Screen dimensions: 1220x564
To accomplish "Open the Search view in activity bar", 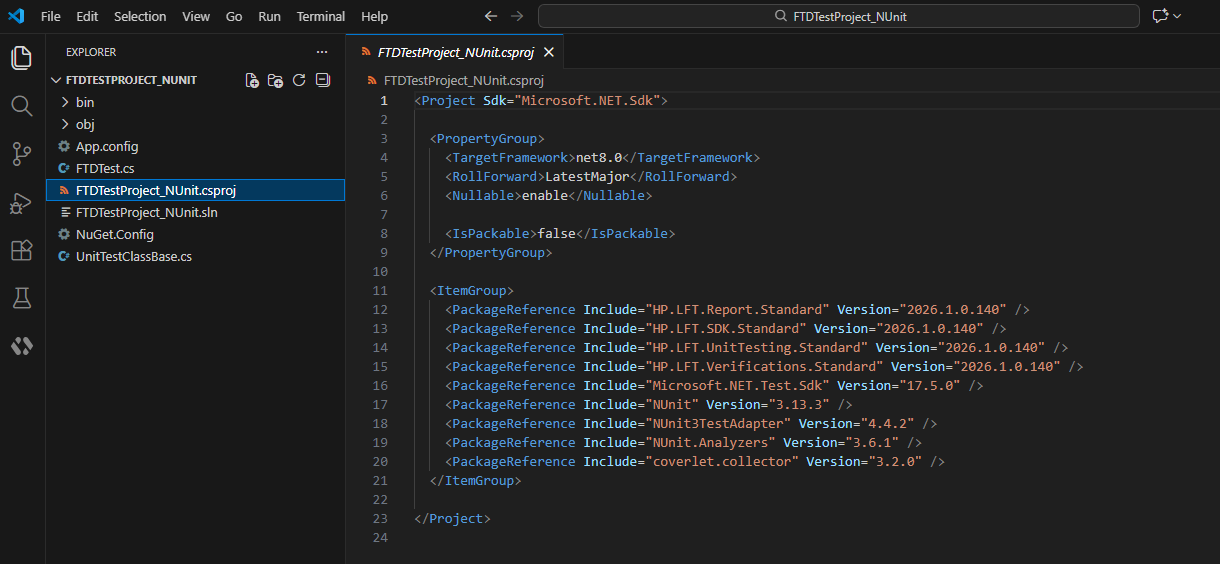I will pos(21,106).
